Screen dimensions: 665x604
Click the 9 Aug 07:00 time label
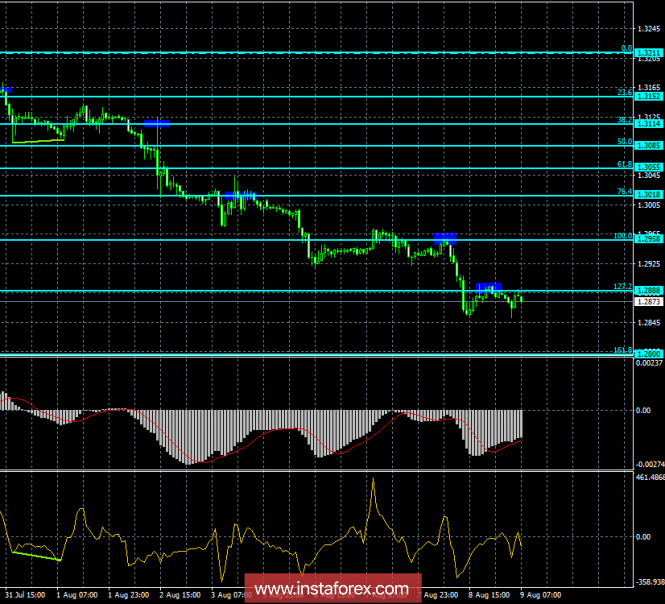click(541, 595)
